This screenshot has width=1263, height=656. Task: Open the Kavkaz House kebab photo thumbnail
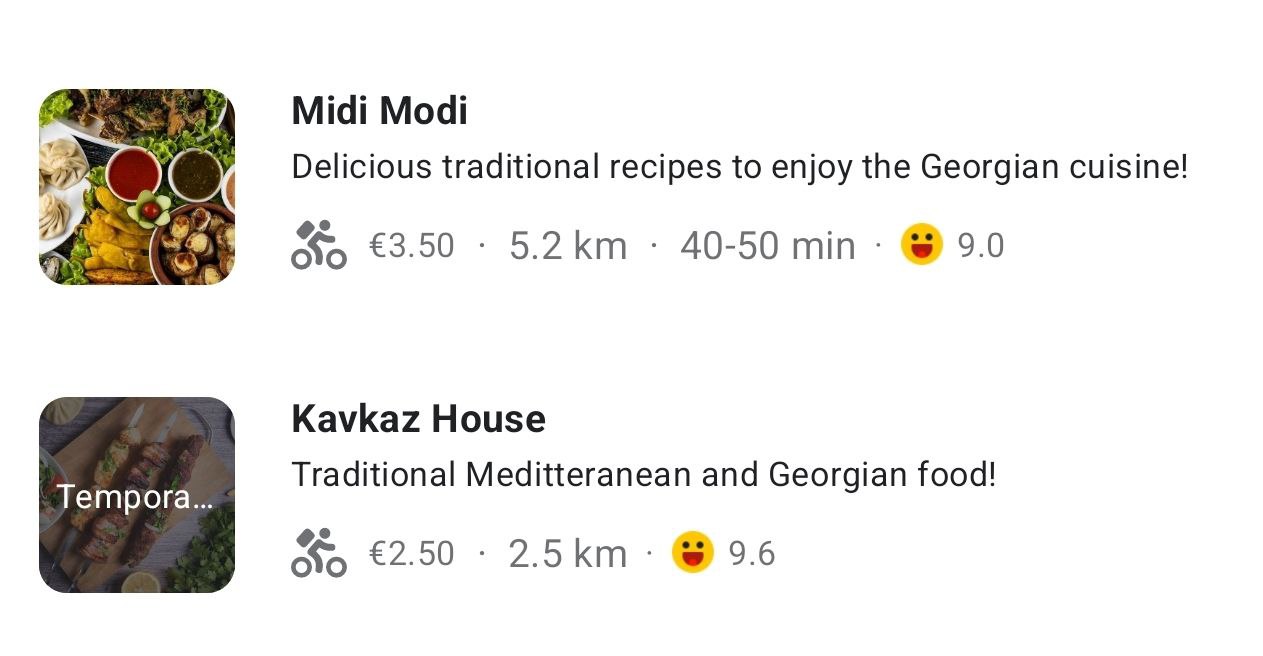tap(137, 495)
